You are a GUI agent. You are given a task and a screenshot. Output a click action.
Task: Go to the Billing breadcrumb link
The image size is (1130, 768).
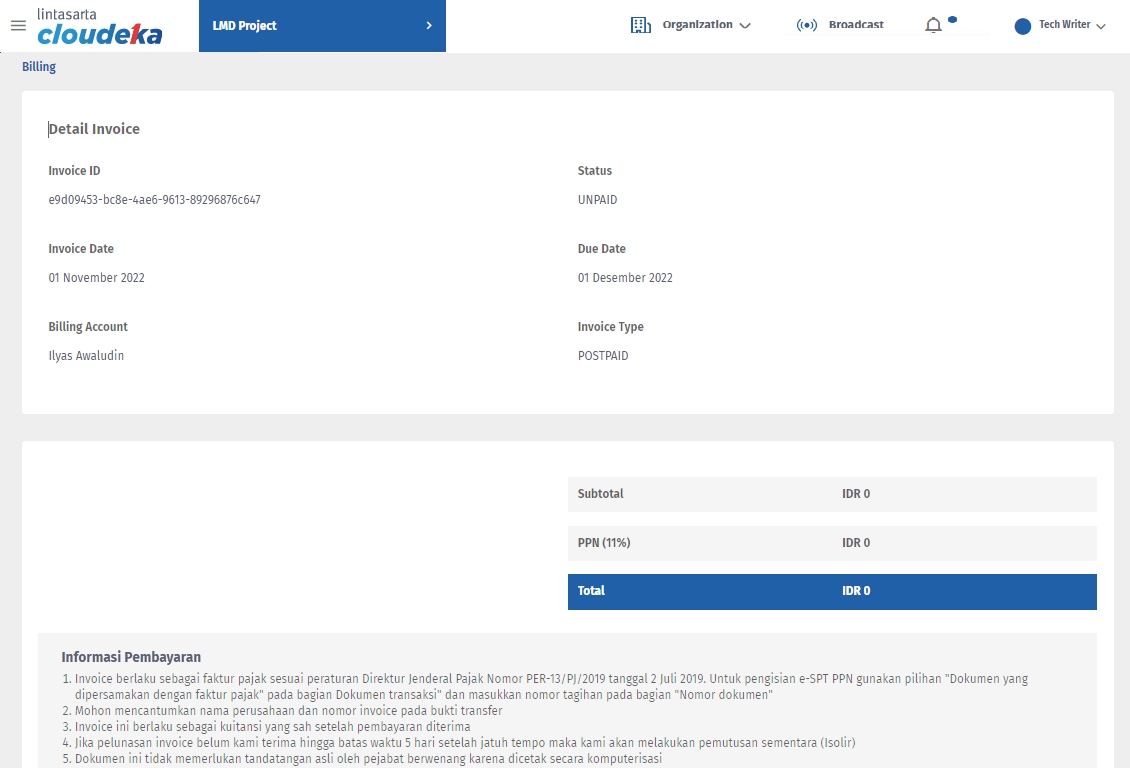point(39,67)
